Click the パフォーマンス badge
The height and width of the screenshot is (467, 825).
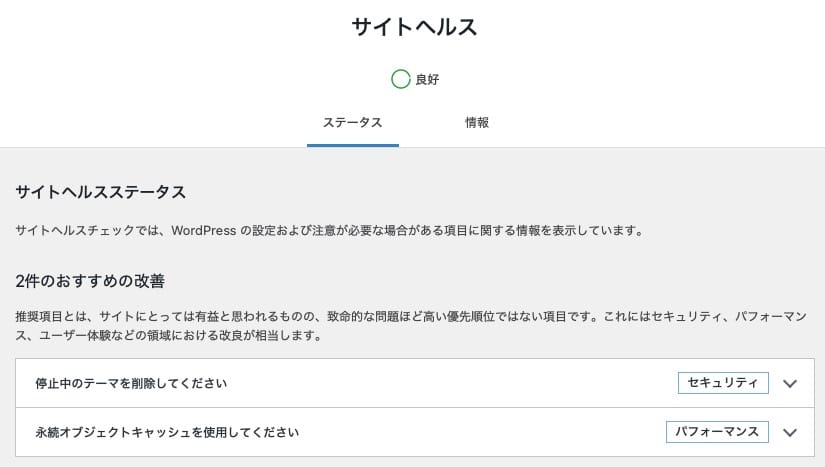pos(717,433)
